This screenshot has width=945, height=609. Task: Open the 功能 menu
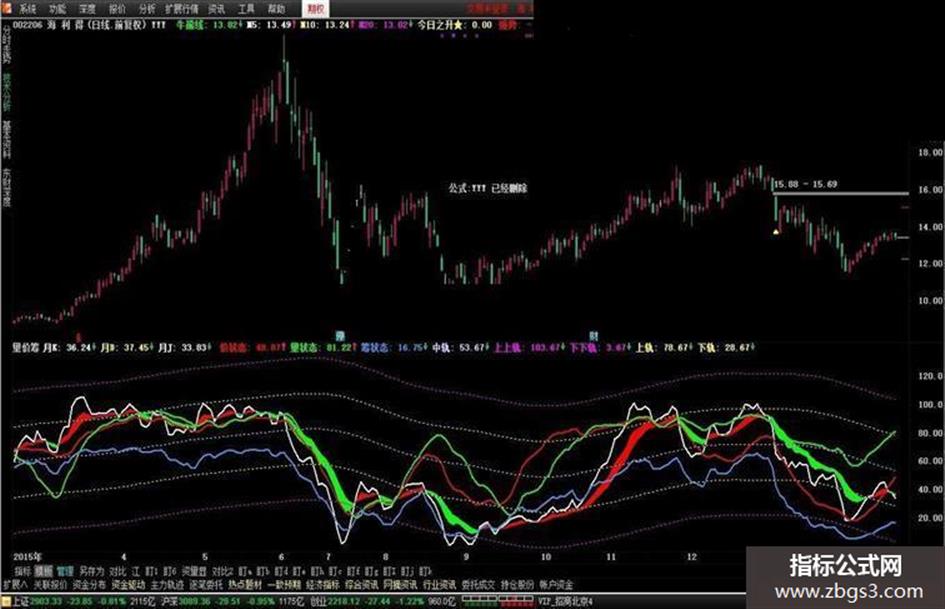tap(58, 9)
